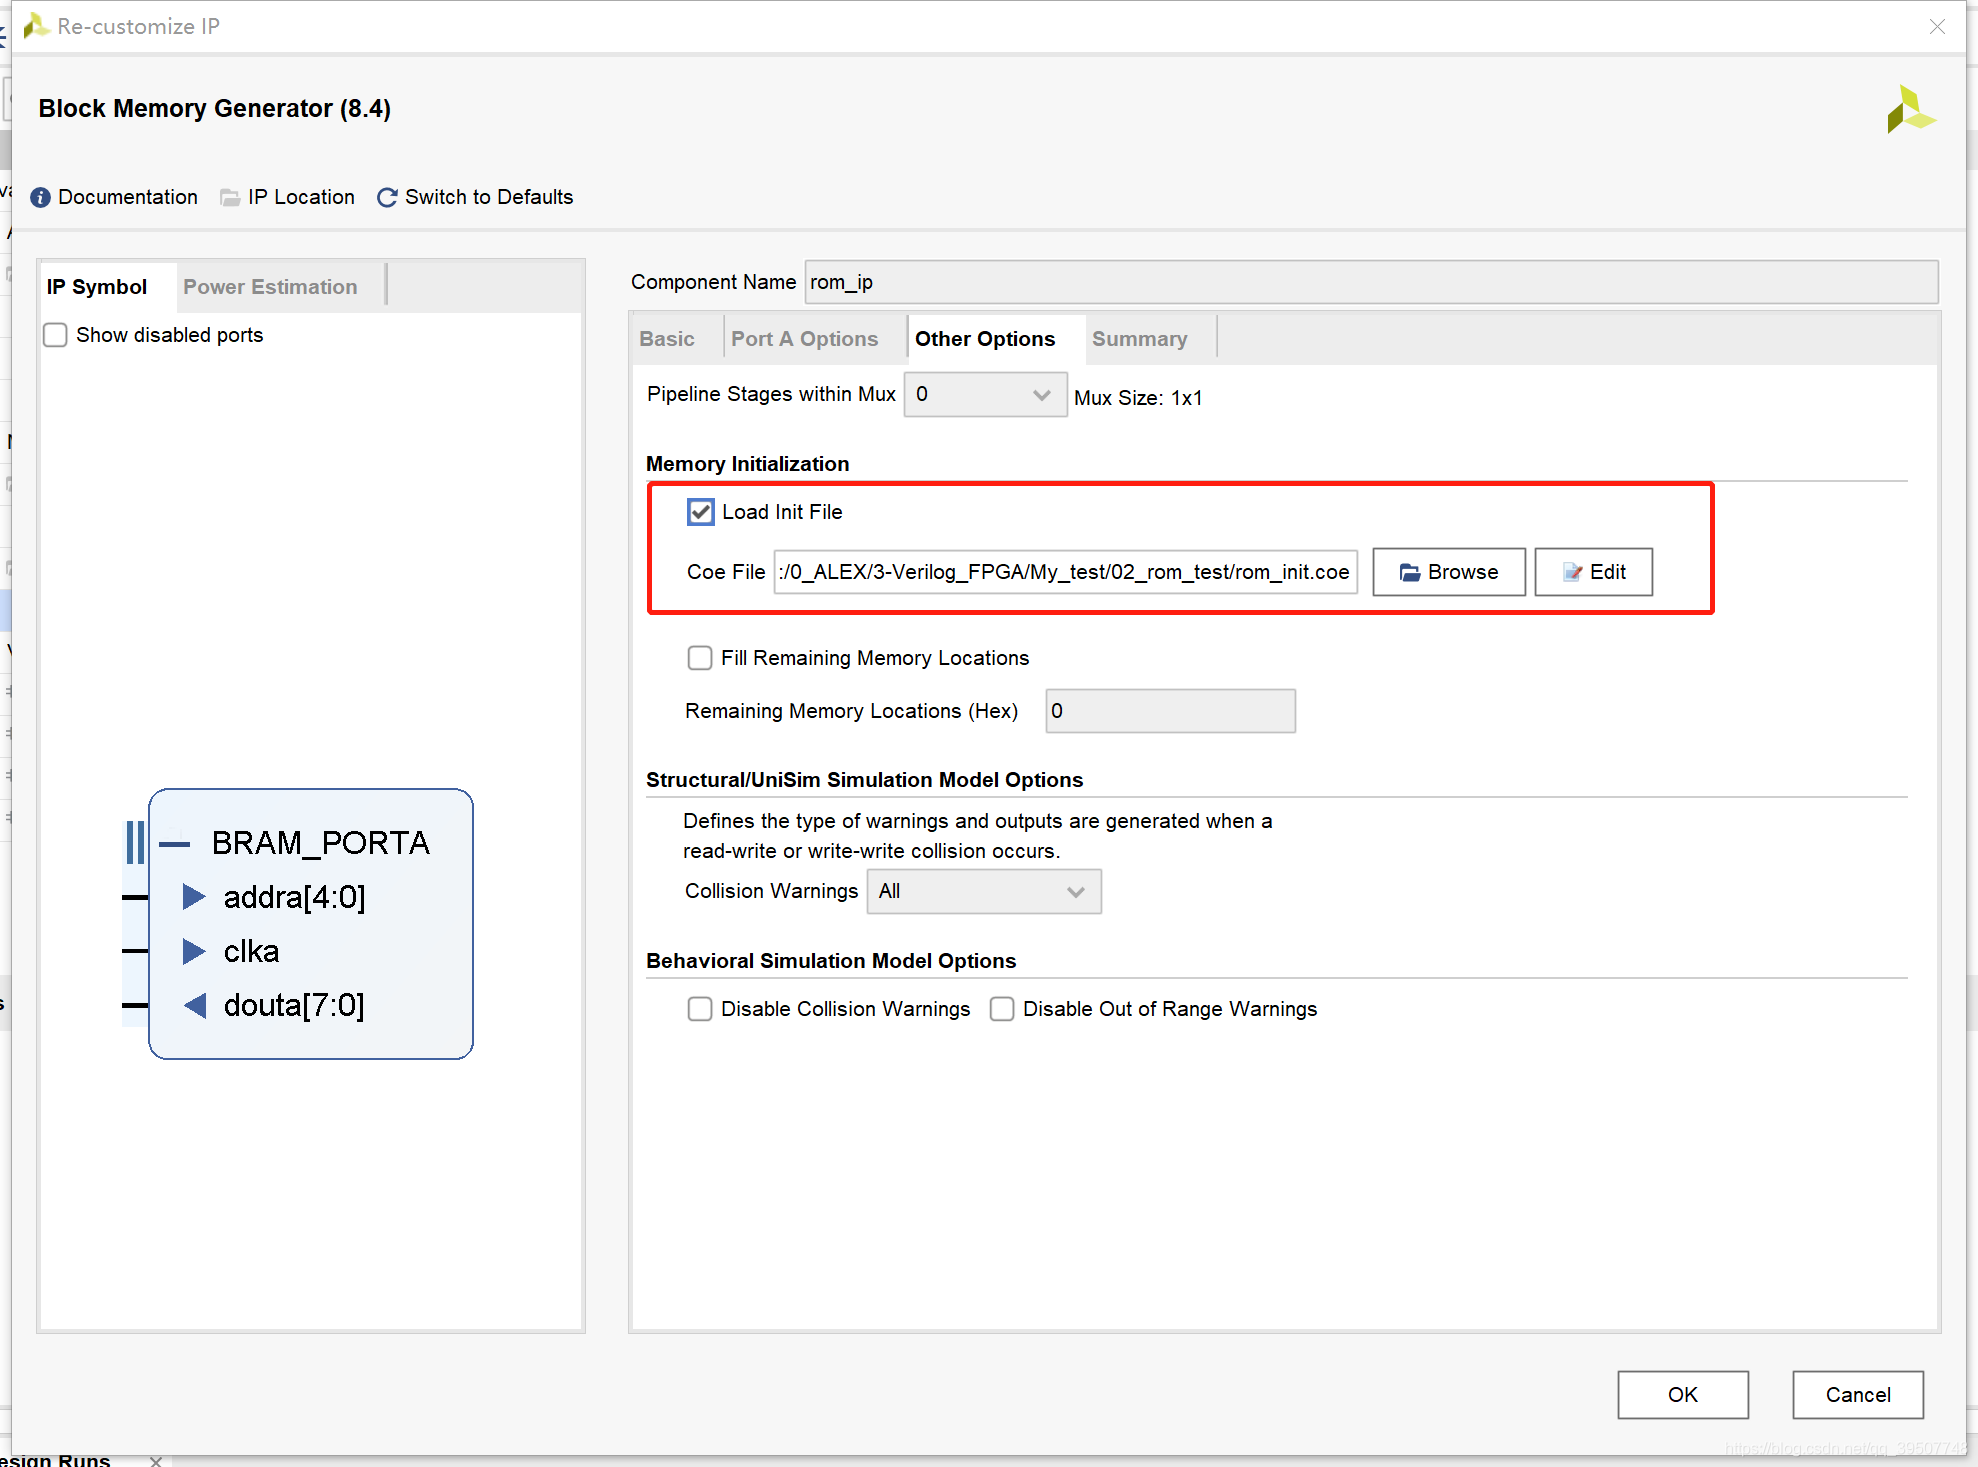Expand the Collision Warnings dropdown
This screenshot has width=1978, height=1467.
pos(983,891)
